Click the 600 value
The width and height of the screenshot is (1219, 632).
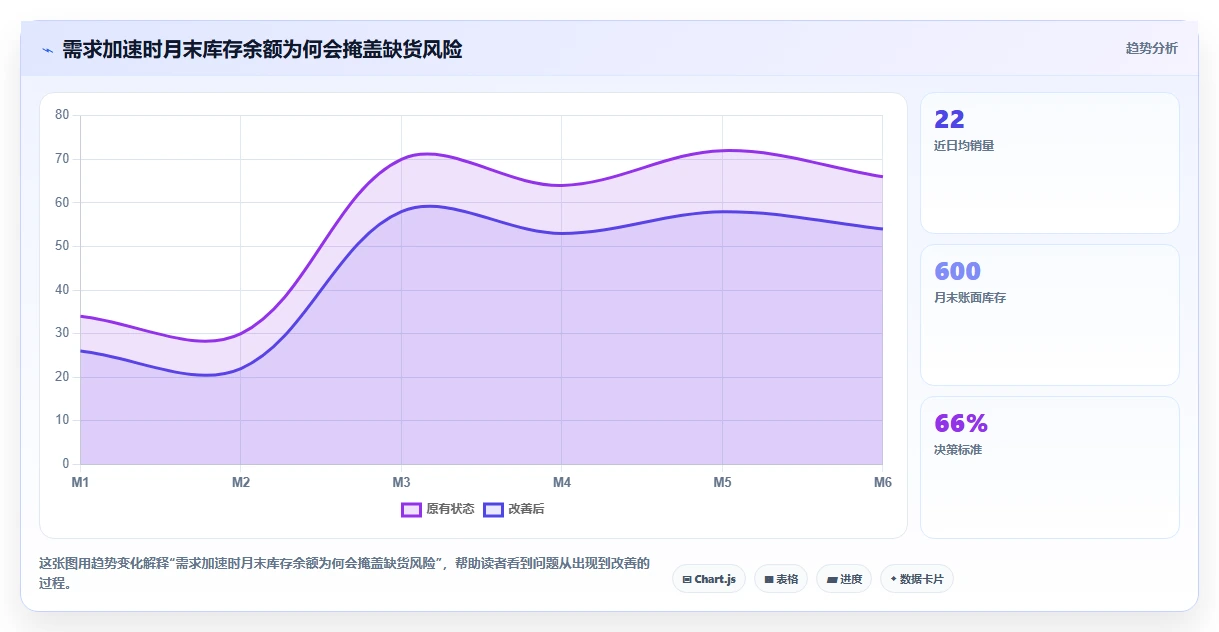[957, 271]
